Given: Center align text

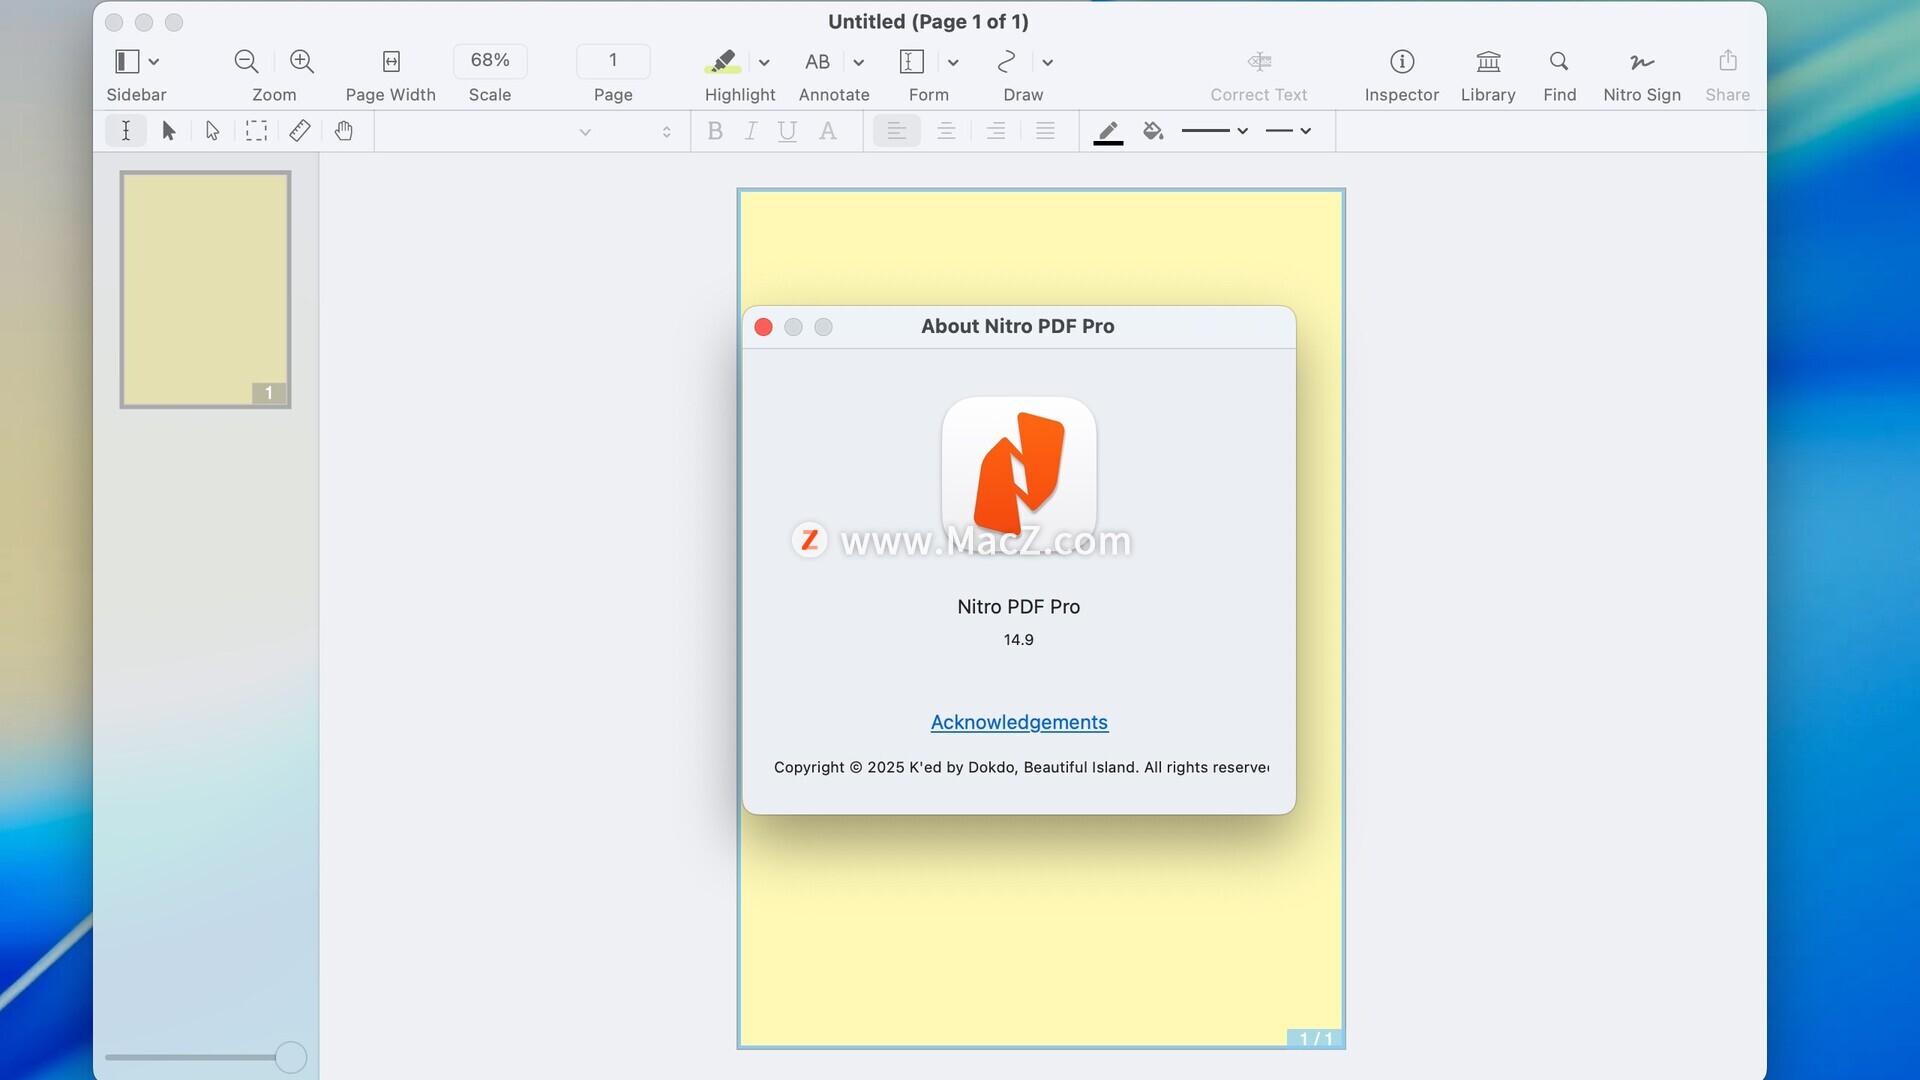Looking at the screenshot, I should pyautogui.click(x=946, y=131).
